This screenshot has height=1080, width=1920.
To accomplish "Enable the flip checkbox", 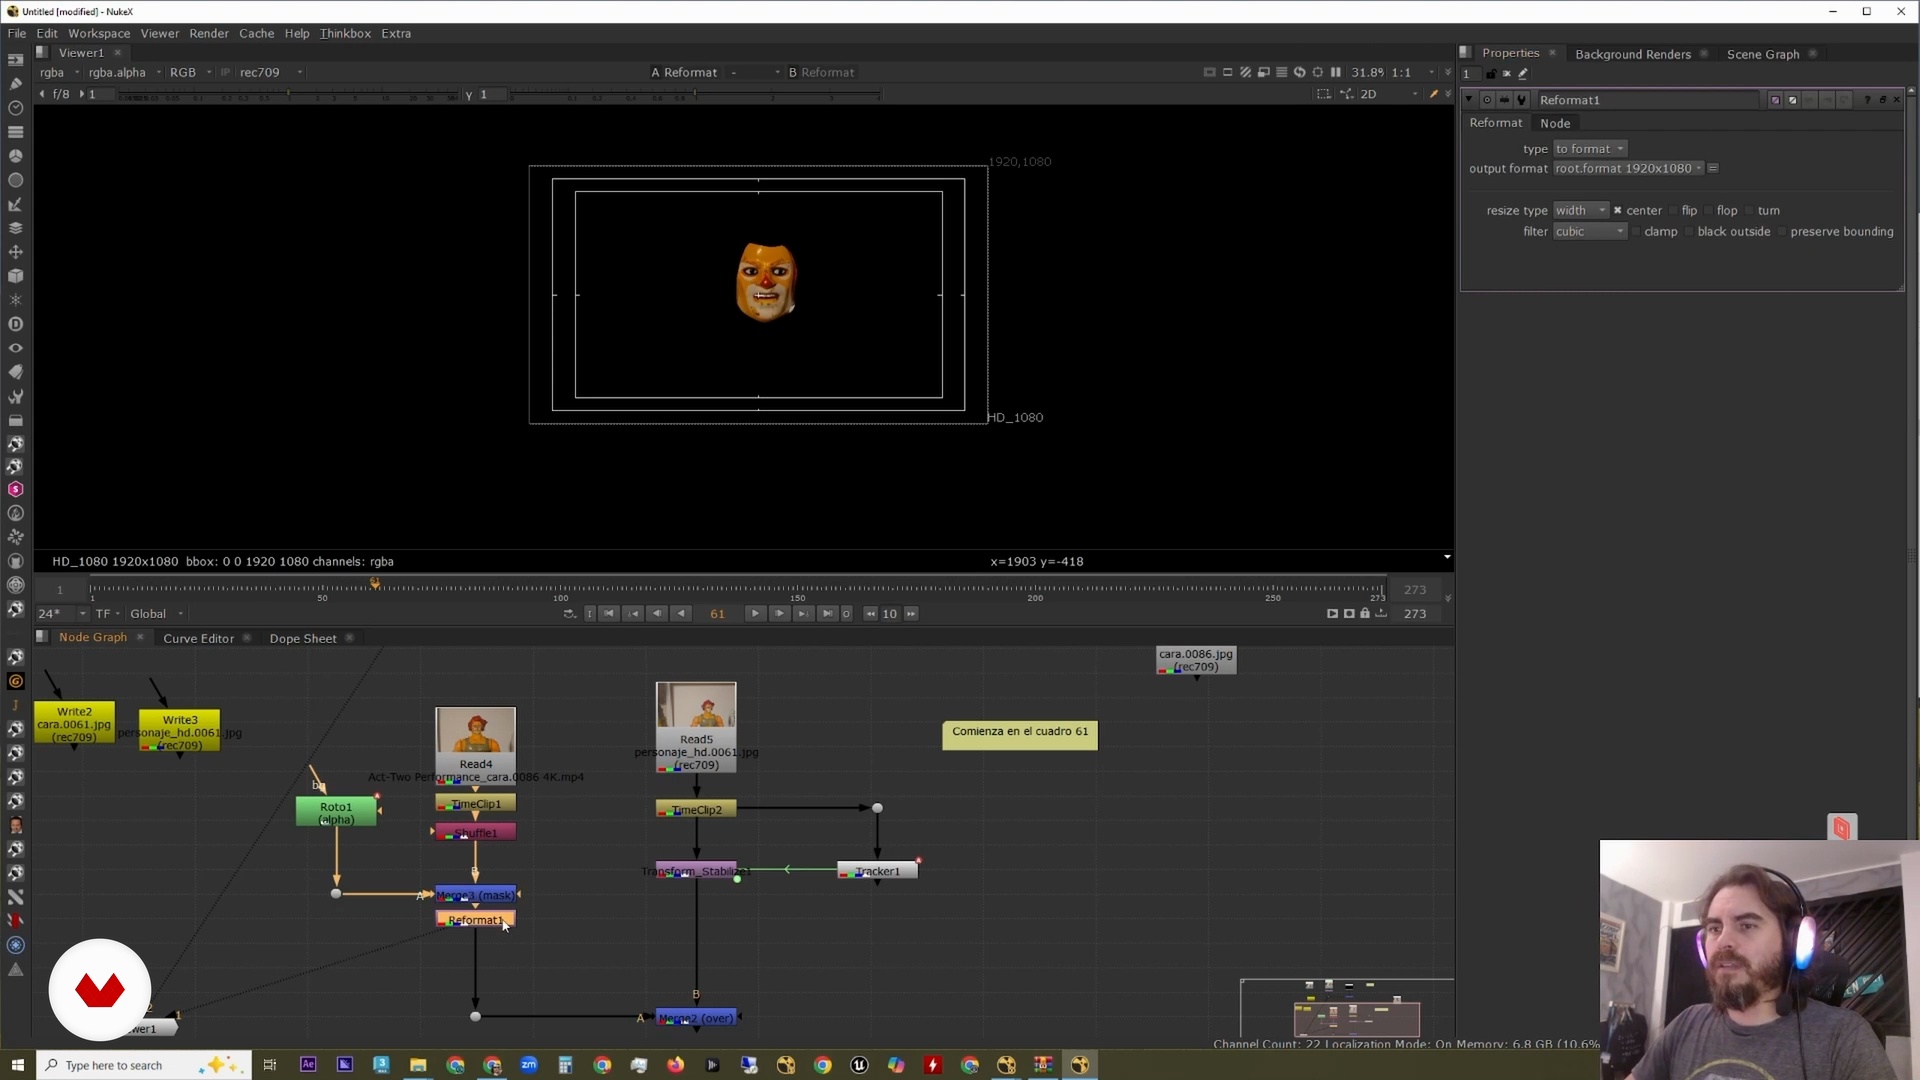I will point(1673,211).
